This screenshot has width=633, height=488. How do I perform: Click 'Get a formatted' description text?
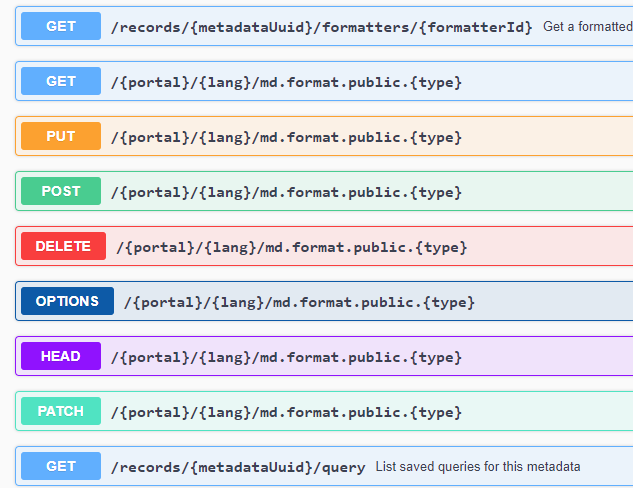(588, 27)
